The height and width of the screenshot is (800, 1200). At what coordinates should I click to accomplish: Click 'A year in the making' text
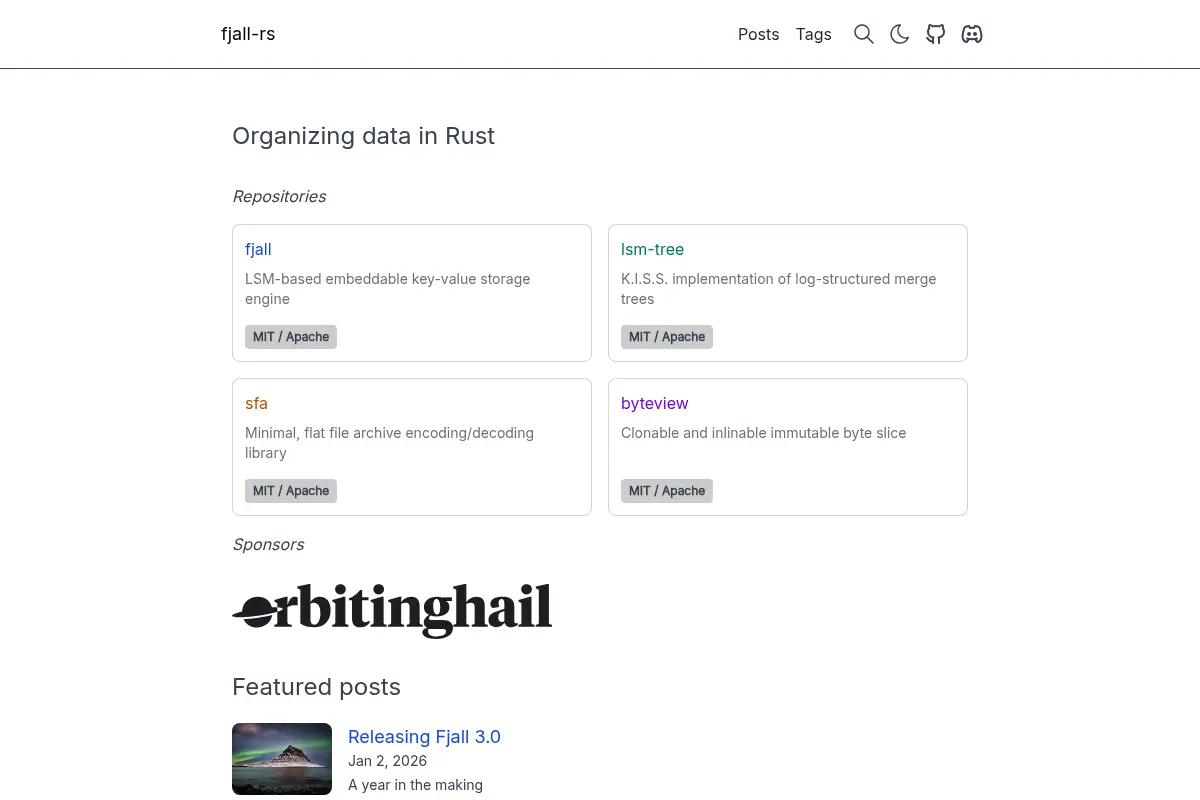click(x=415, y=785)
